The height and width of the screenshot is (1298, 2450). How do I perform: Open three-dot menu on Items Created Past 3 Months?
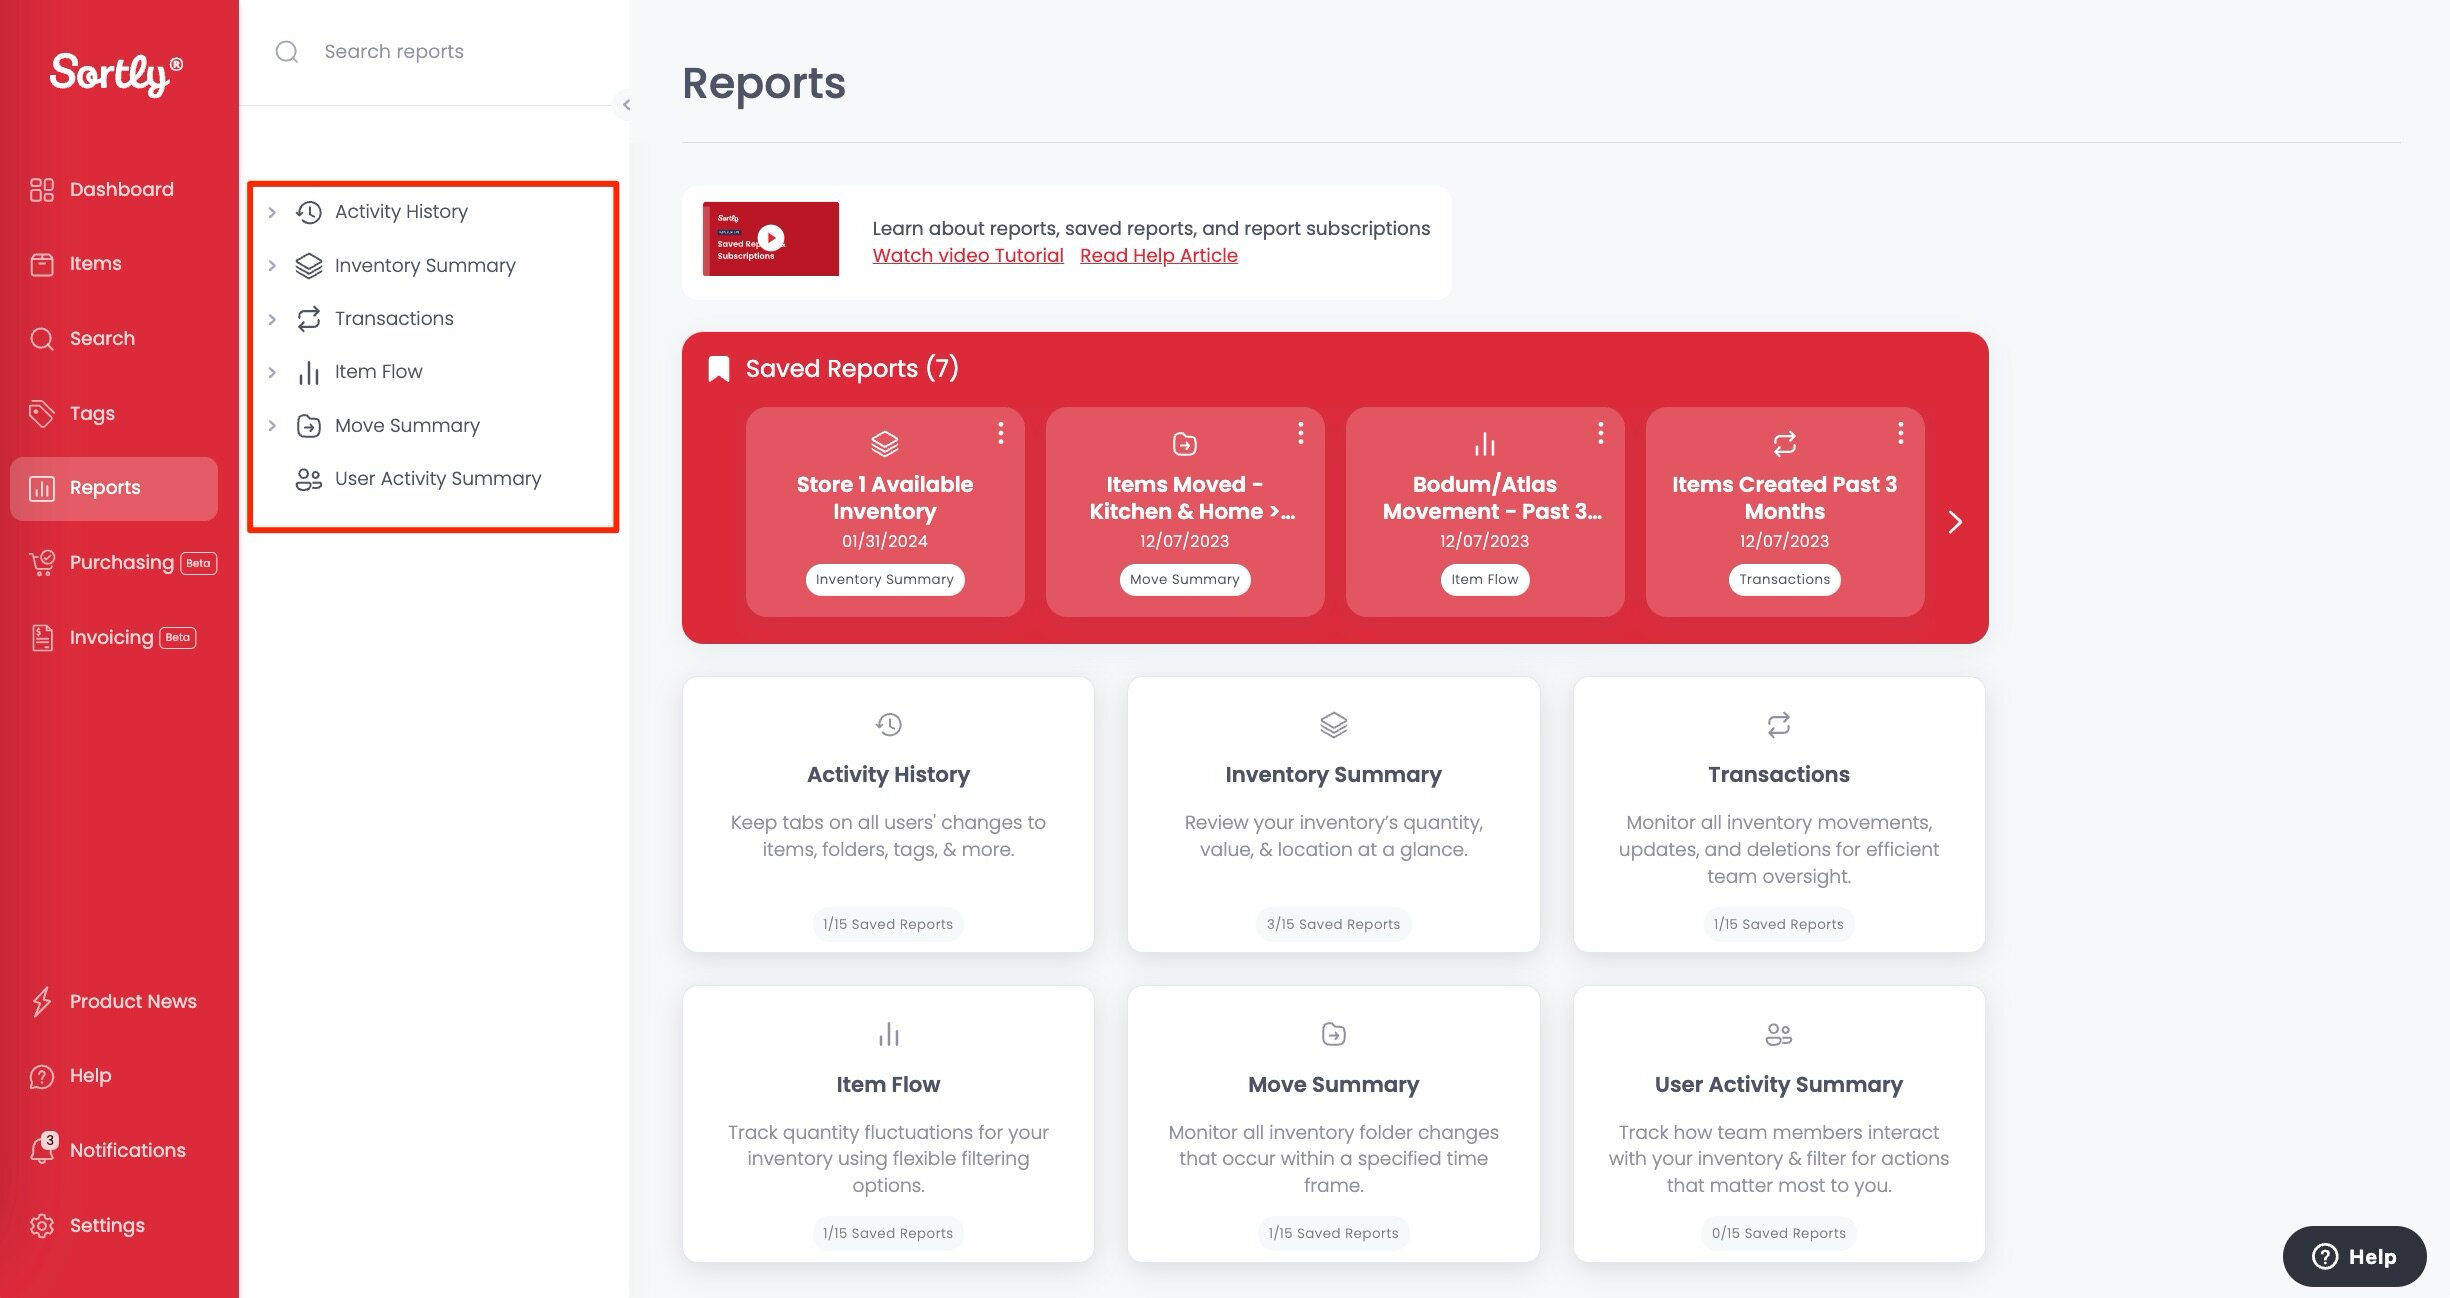coord(1900,433)
